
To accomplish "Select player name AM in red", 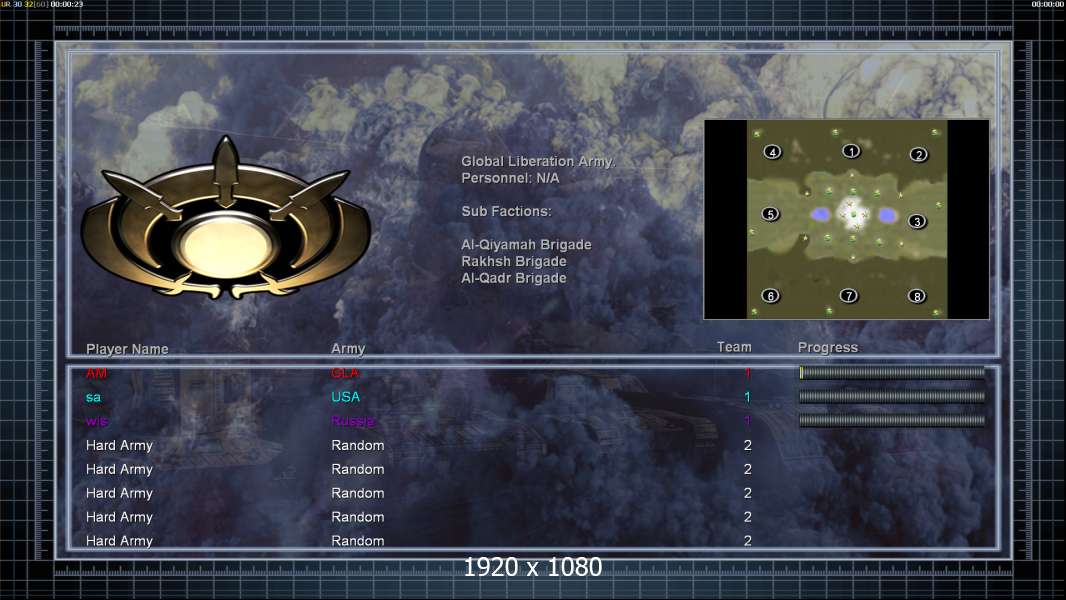I will click(96, 373).
